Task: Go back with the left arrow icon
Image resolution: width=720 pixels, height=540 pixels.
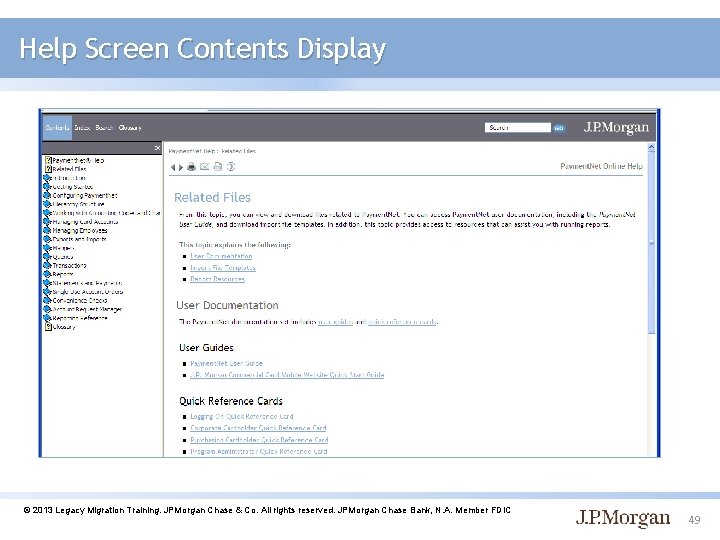Action: tap(173, 168)
